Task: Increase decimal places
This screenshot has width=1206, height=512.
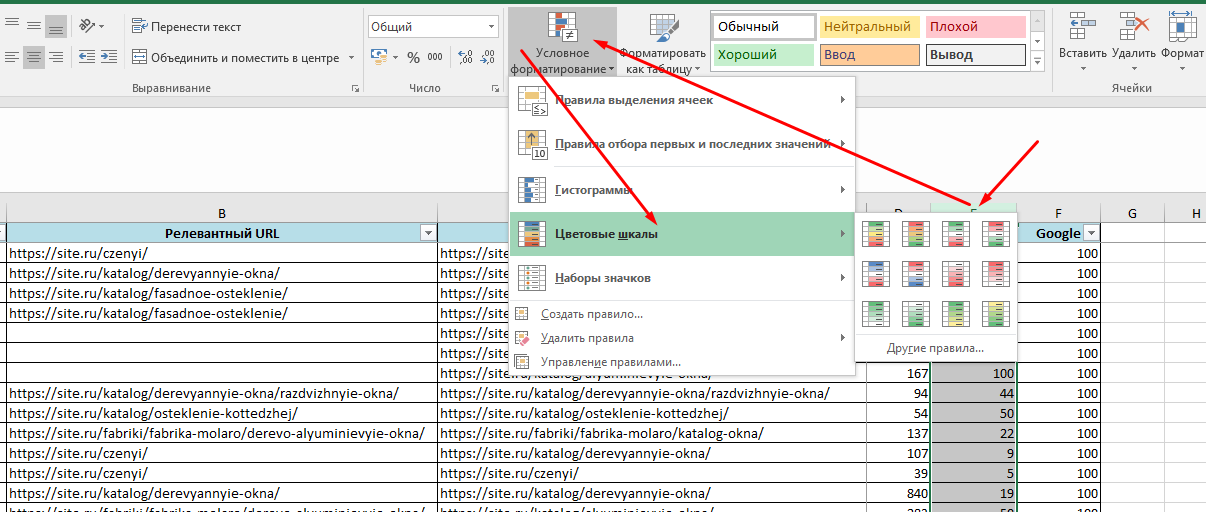Action: (x=465, y=57)
